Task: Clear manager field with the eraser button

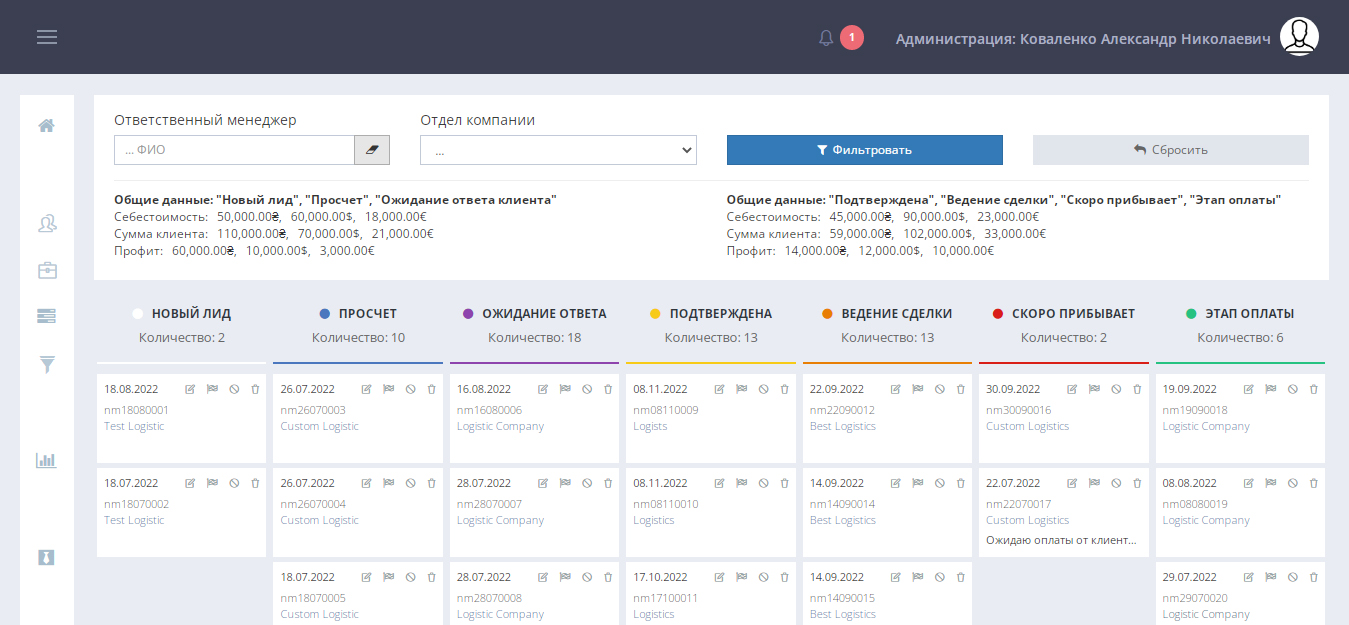Action: 372,150
